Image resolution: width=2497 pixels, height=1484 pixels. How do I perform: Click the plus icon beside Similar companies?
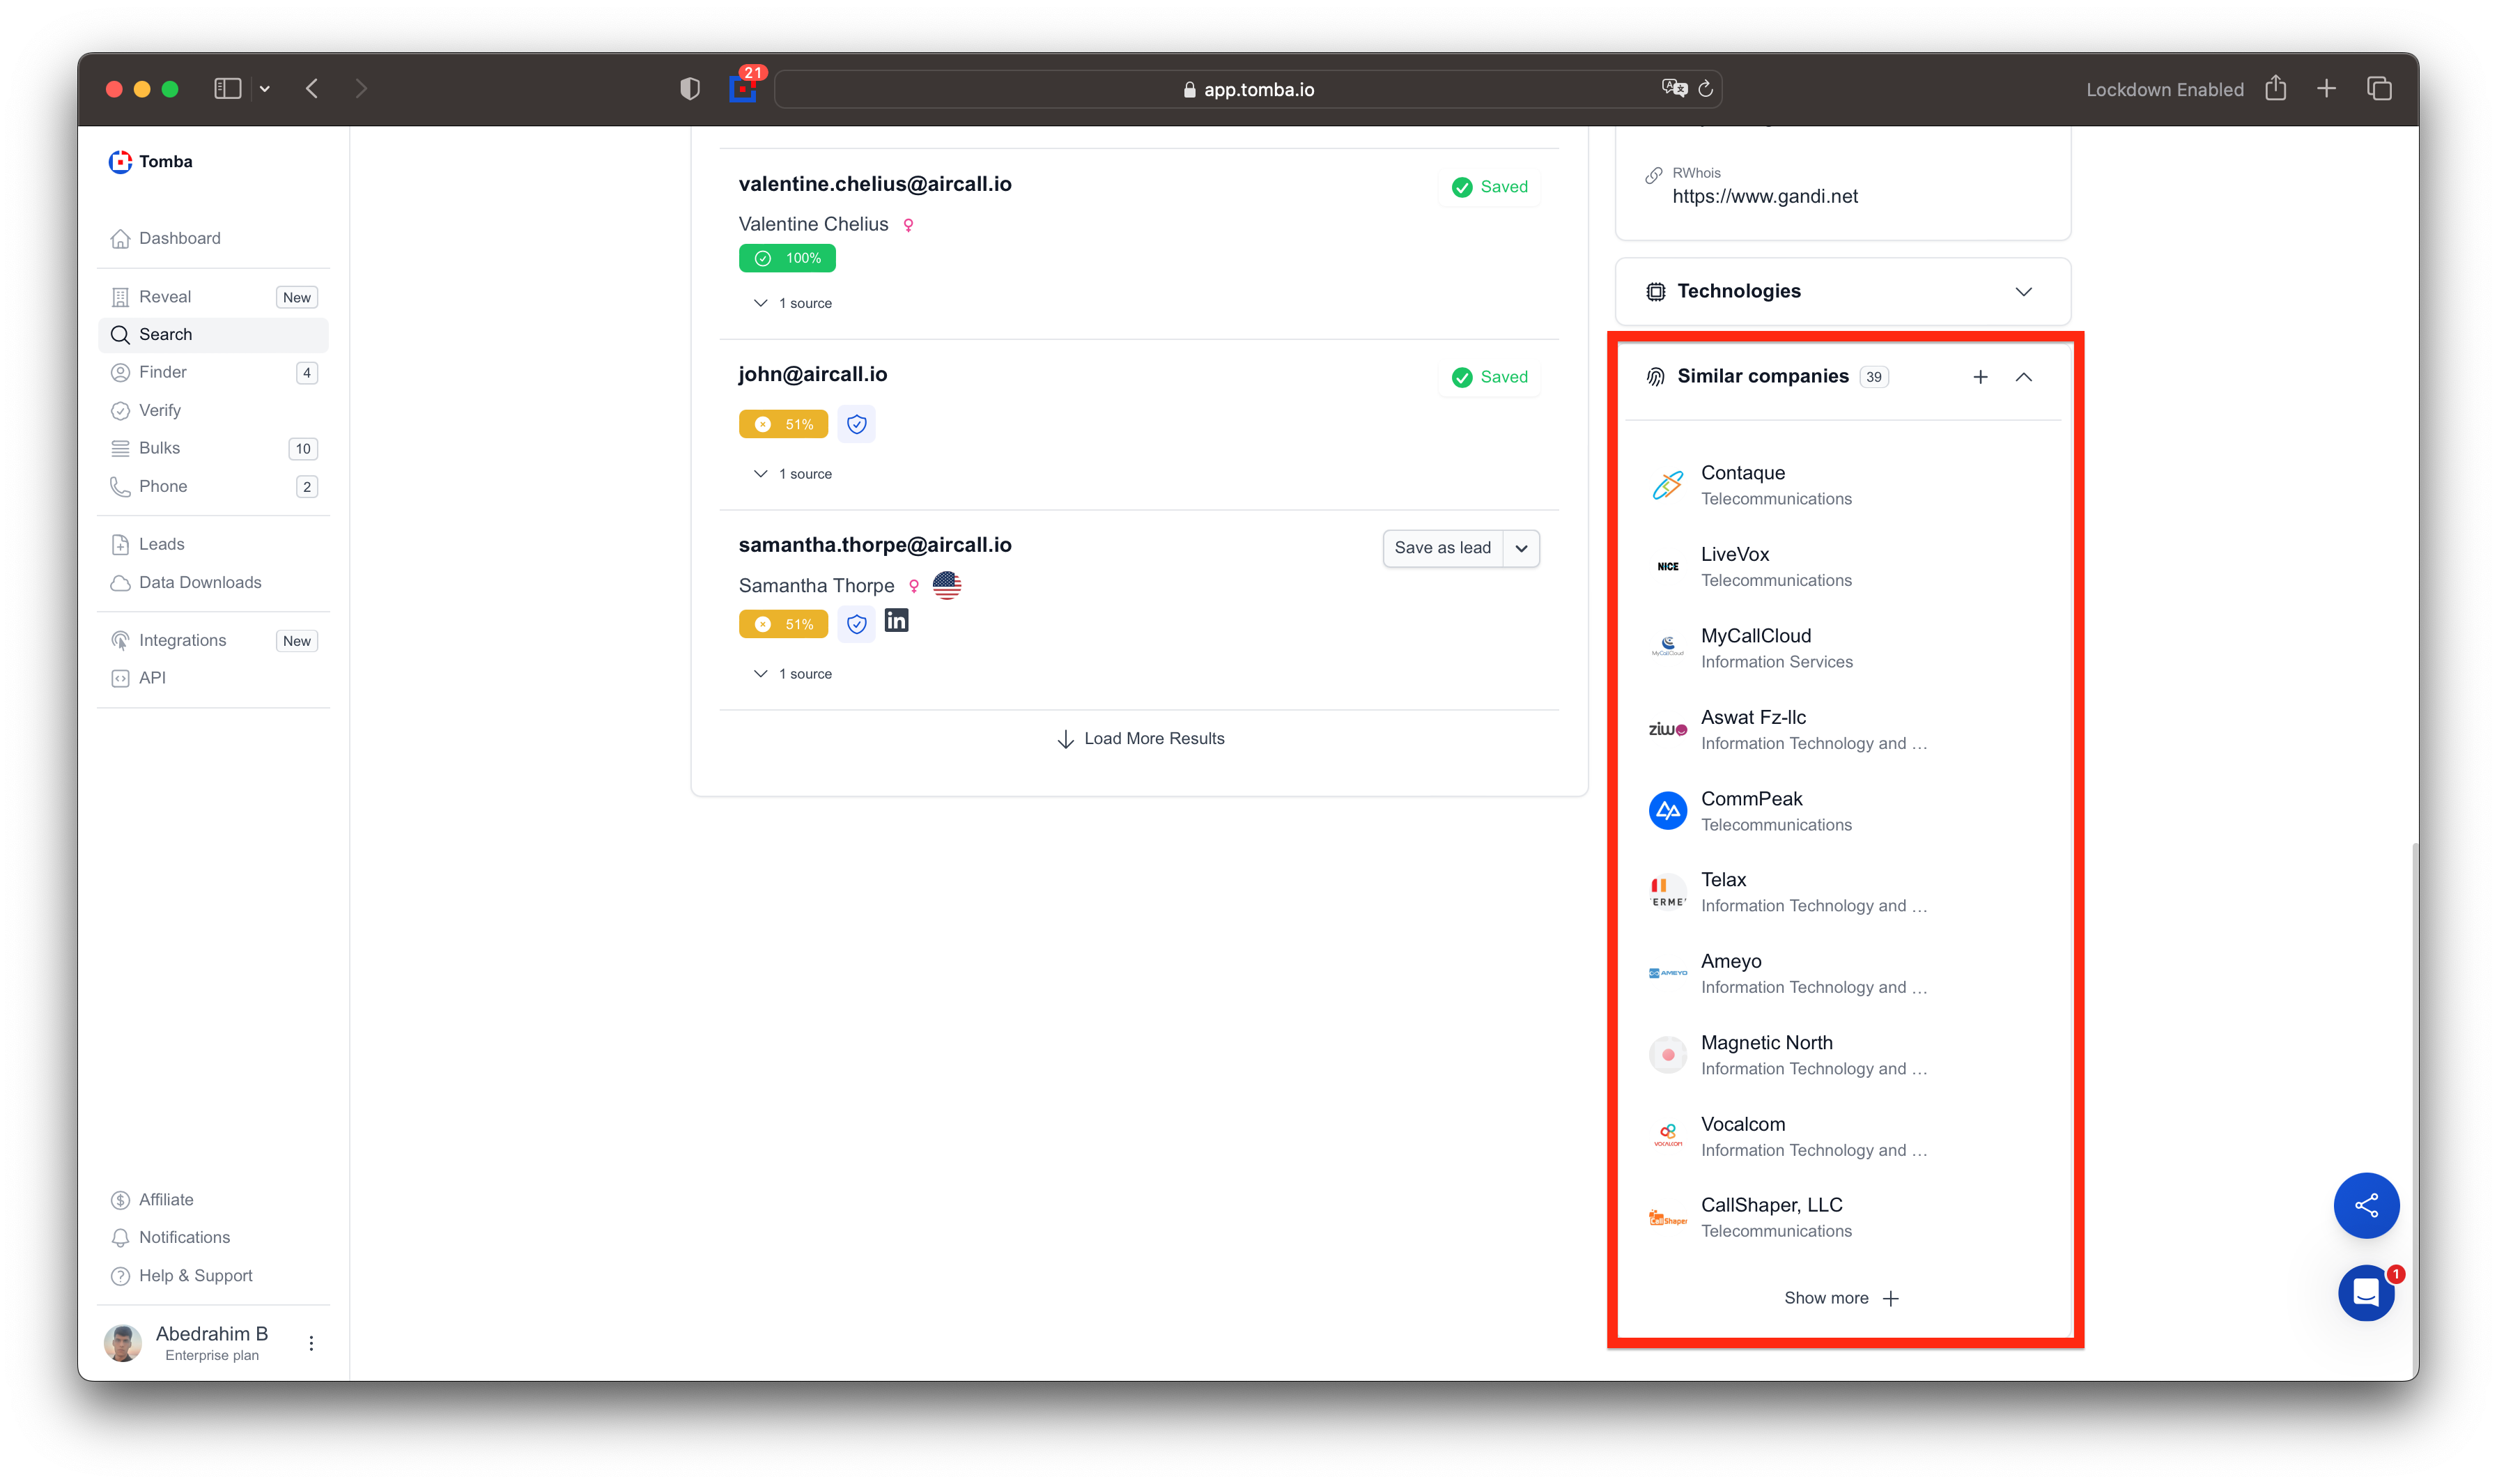coord(1980,377)
